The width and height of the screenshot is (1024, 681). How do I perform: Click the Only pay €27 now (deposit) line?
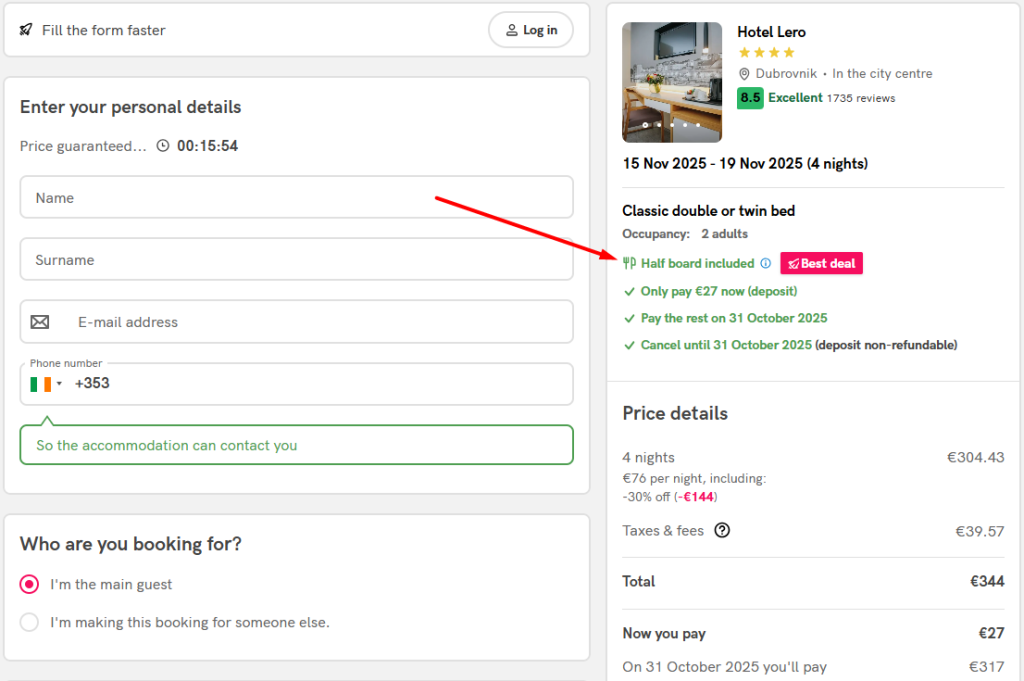(x=718, y=291)
